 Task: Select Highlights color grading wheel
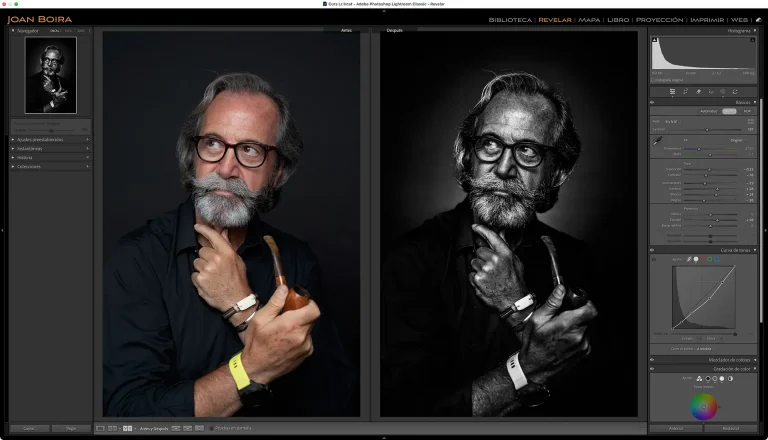pyautogui.click(x=721, y=378)
